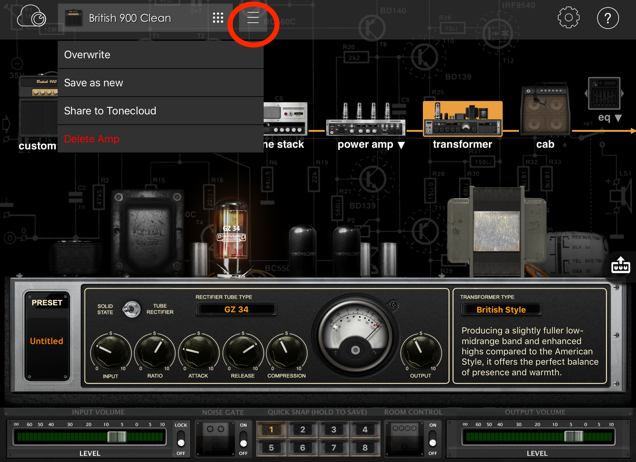636x462 pixels.
Task: Expand the eq dropdown arrow
Action: [x=618, y=118]
